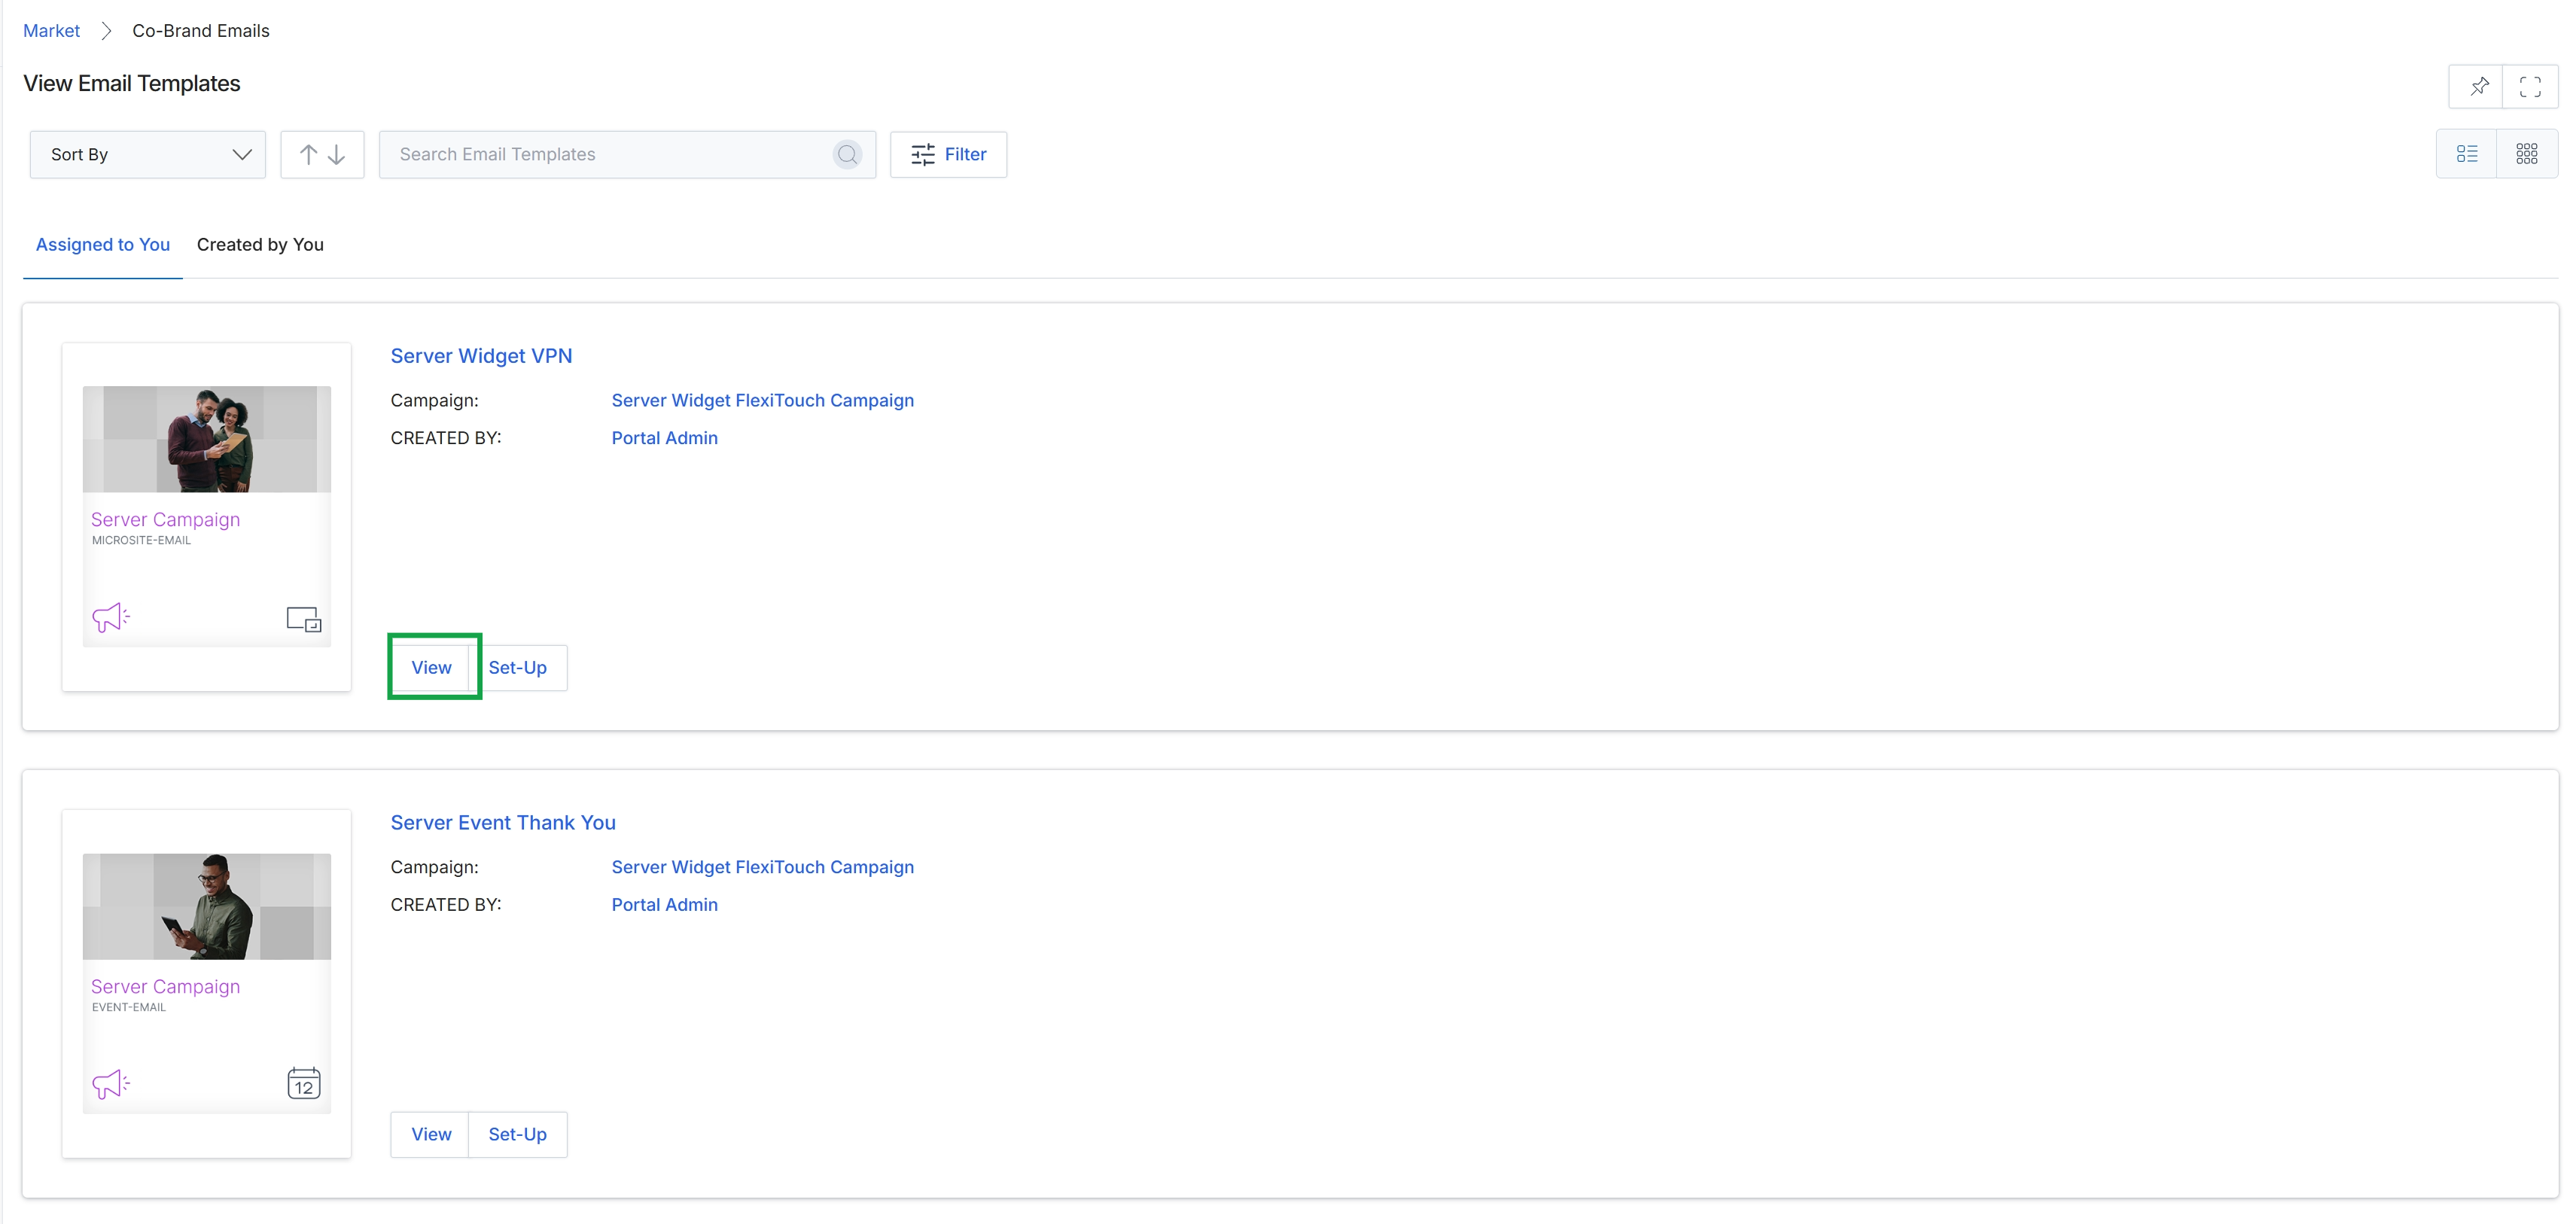The width and height of the screenshot is (2576, 1224).
Task: Open campaign link under Server Widget VPN
Action: (762, 400)
